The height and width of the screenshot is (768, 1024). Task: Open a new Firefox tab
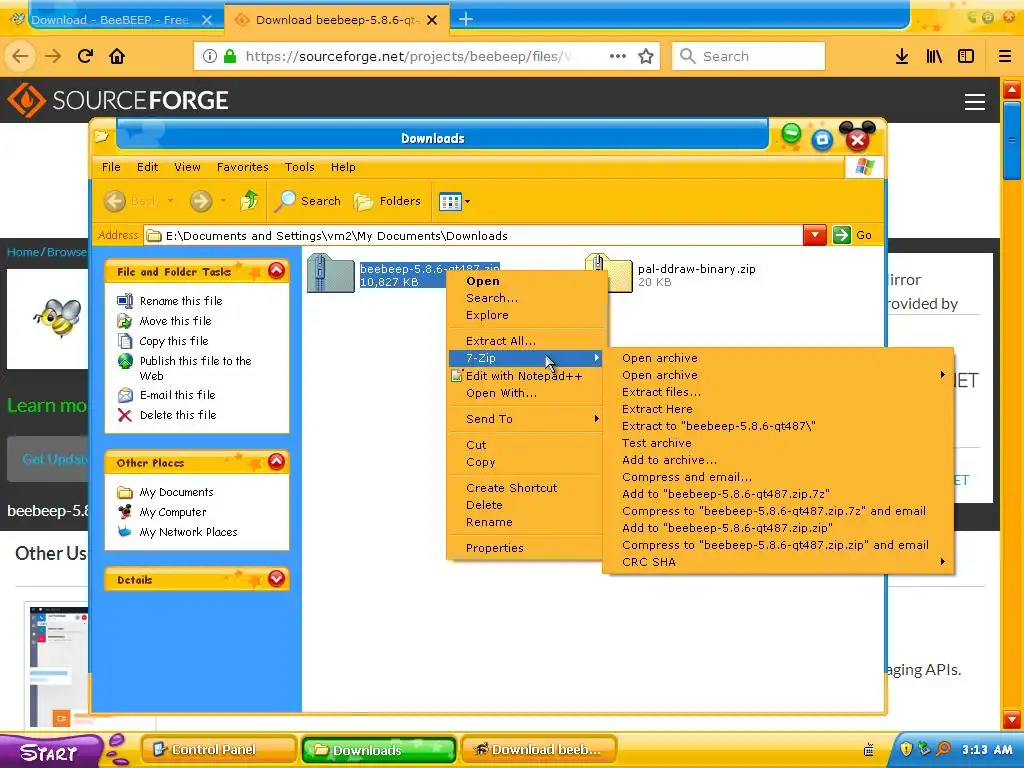466,20
